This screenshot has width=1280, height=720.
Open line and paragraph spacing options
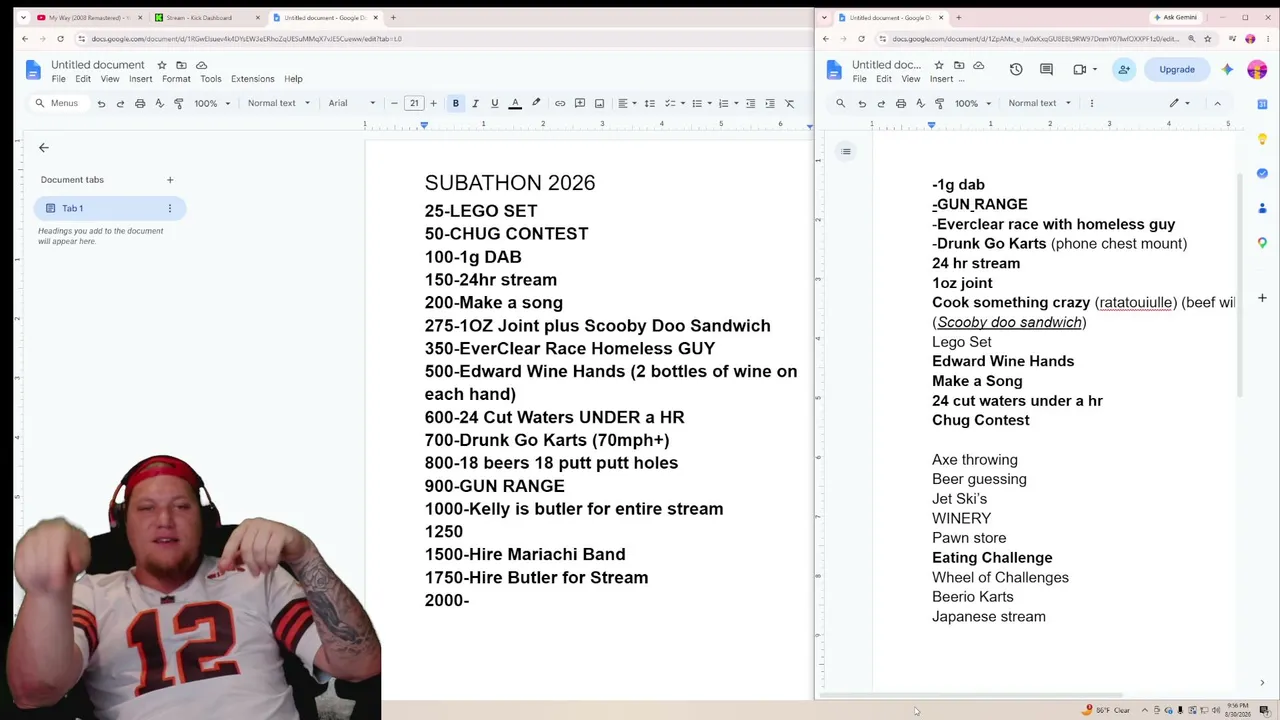click(x=649, y=103)
